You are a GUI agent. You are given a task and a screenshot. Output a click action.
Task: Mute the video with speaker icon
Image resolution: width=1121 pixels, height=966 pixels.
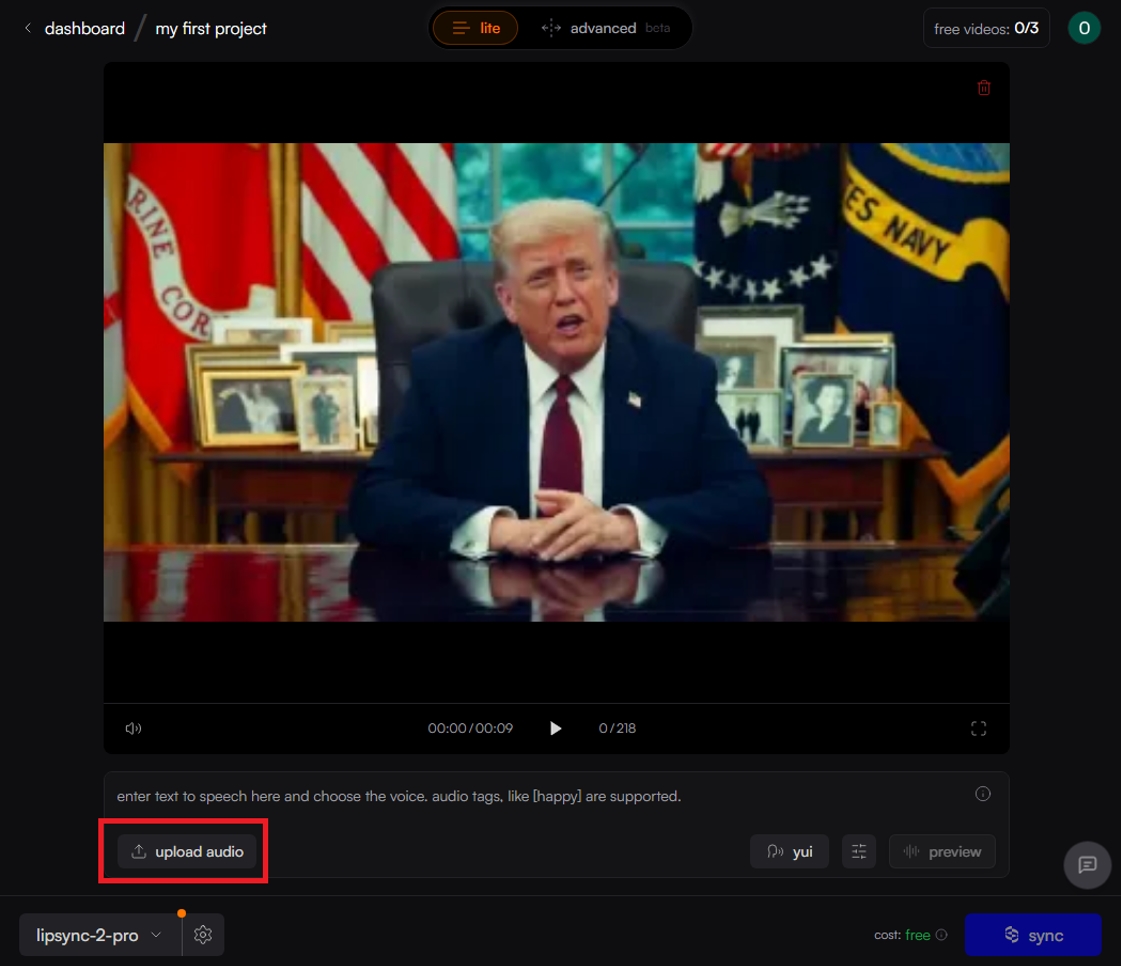point(133,728)
